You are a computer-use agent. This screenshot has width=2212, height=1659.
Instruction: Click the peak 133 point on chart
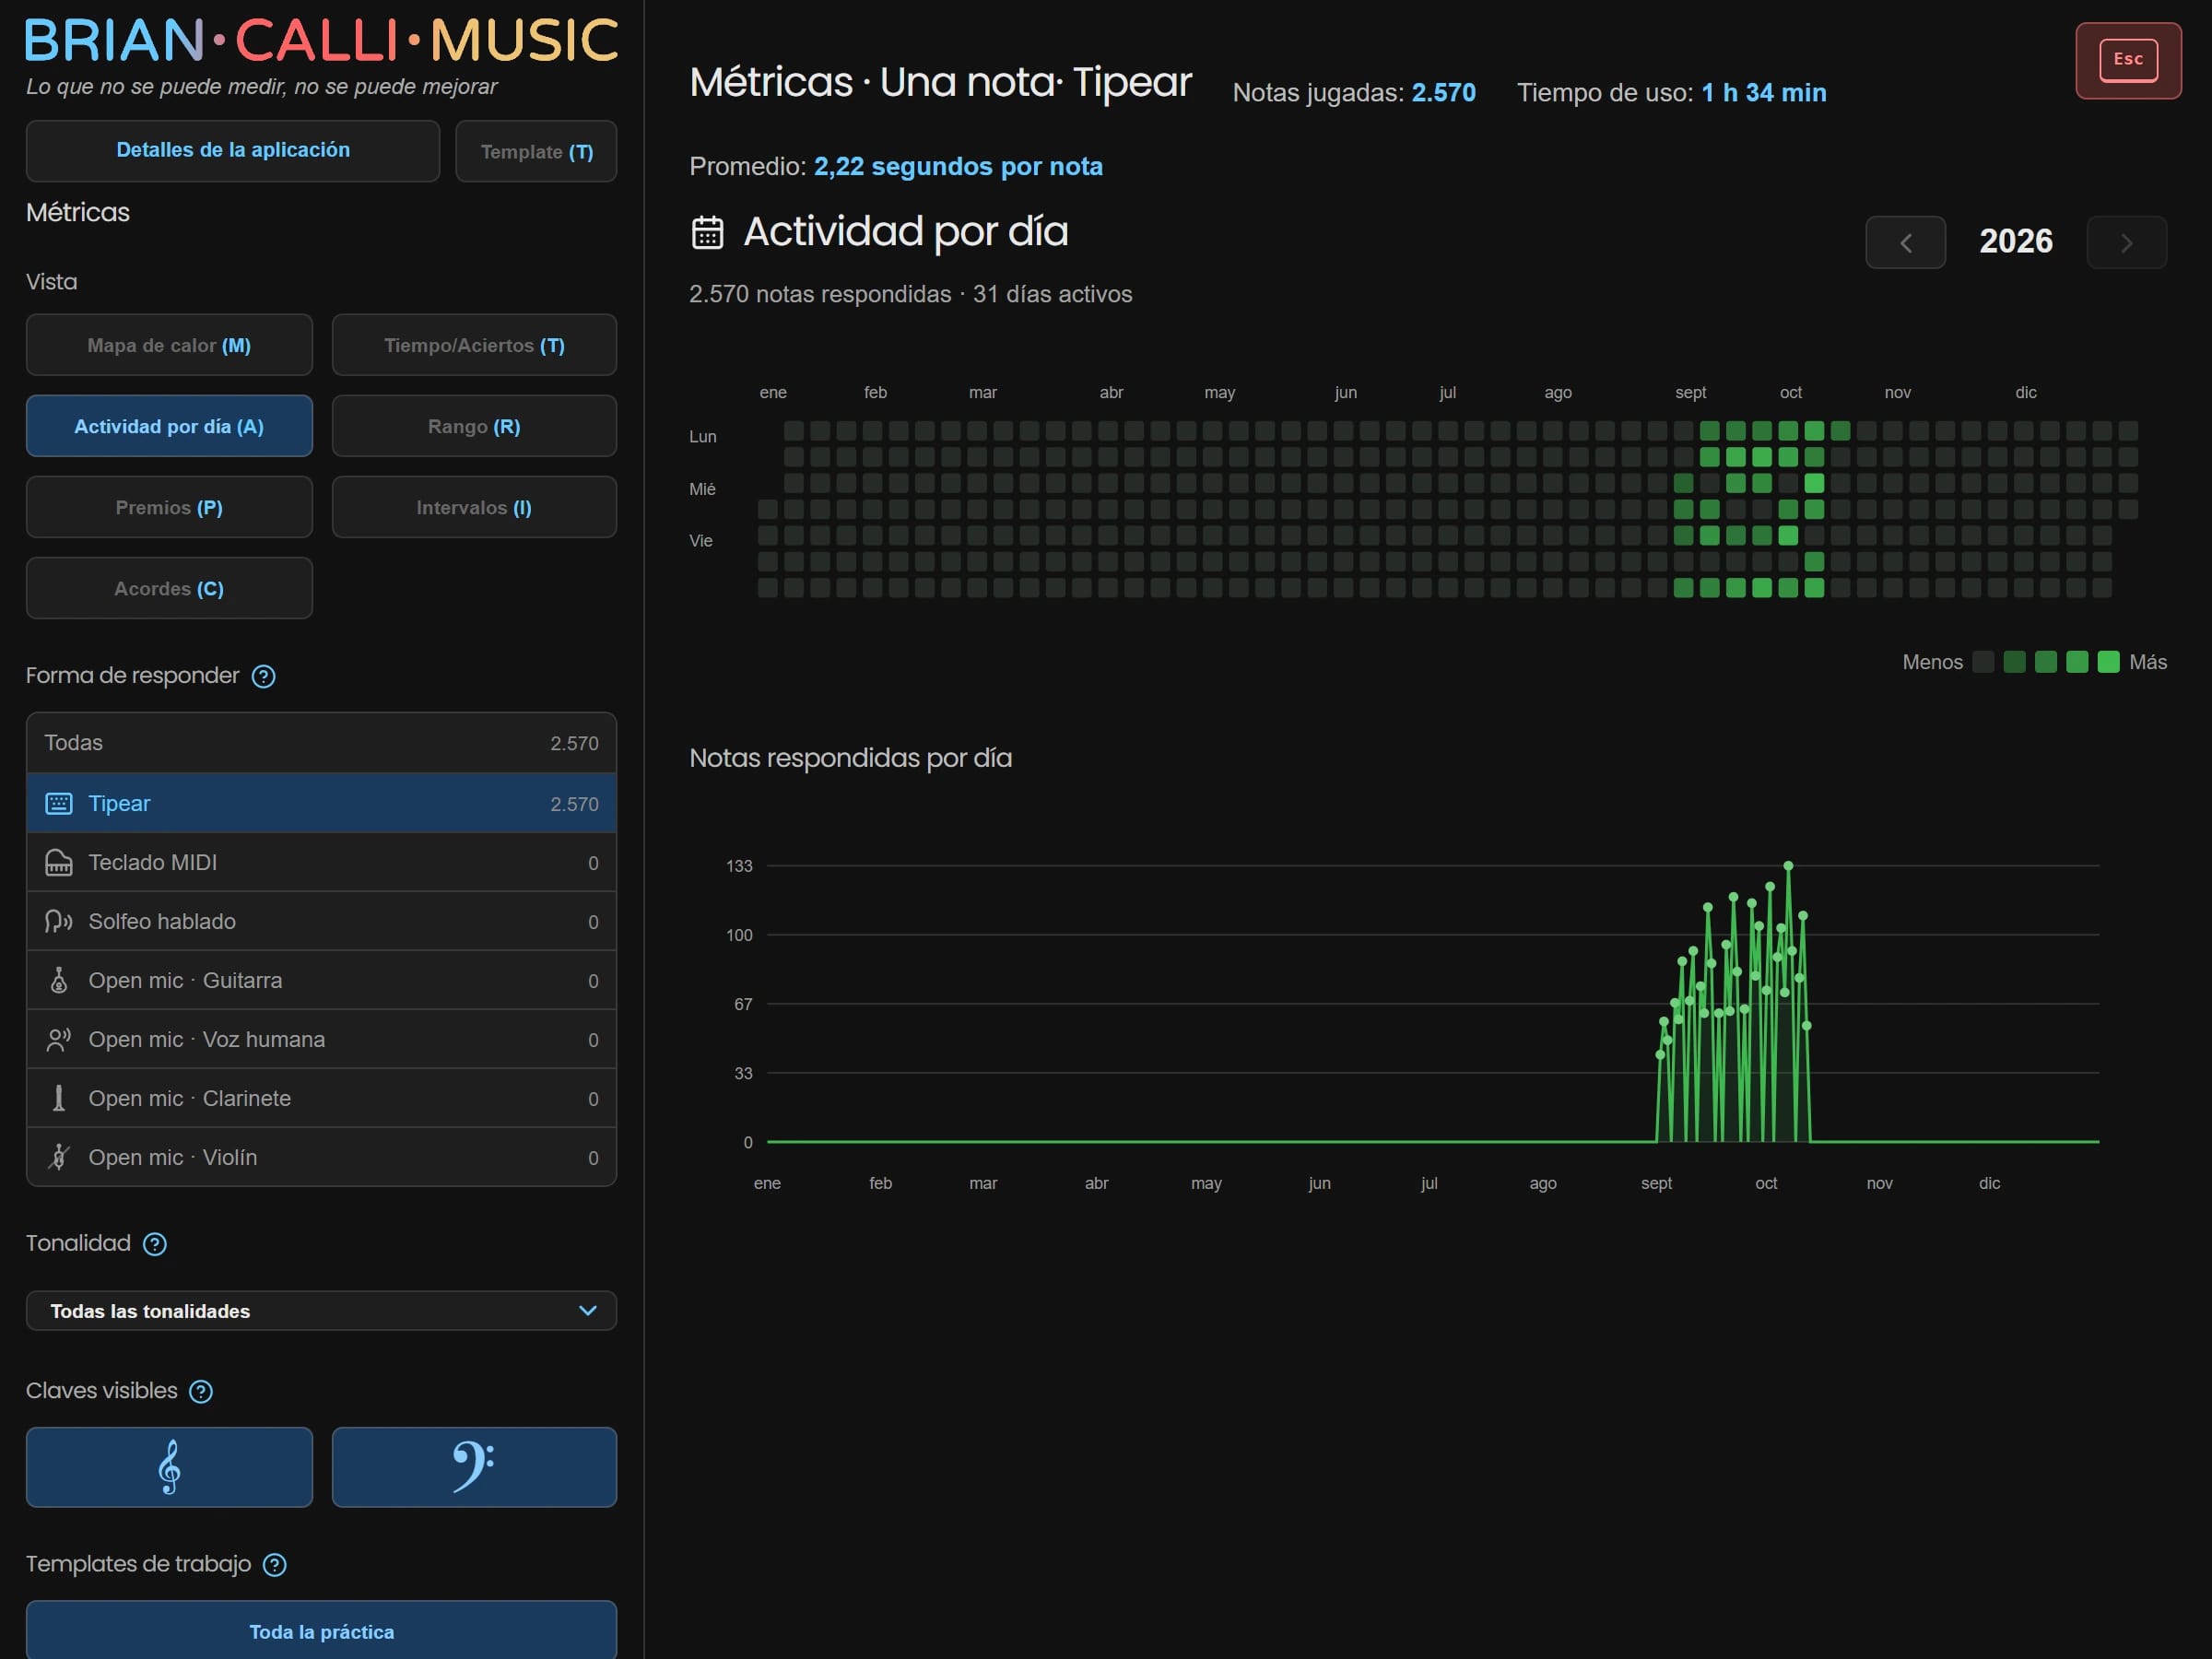(1788, 866)
